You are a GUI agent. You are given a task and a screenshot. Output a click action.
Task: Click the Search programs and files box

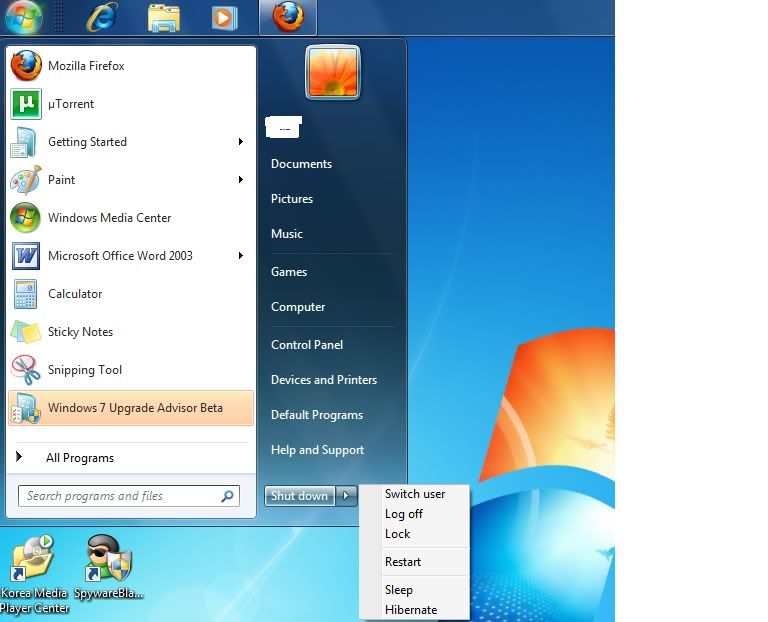tap(120, 496)
